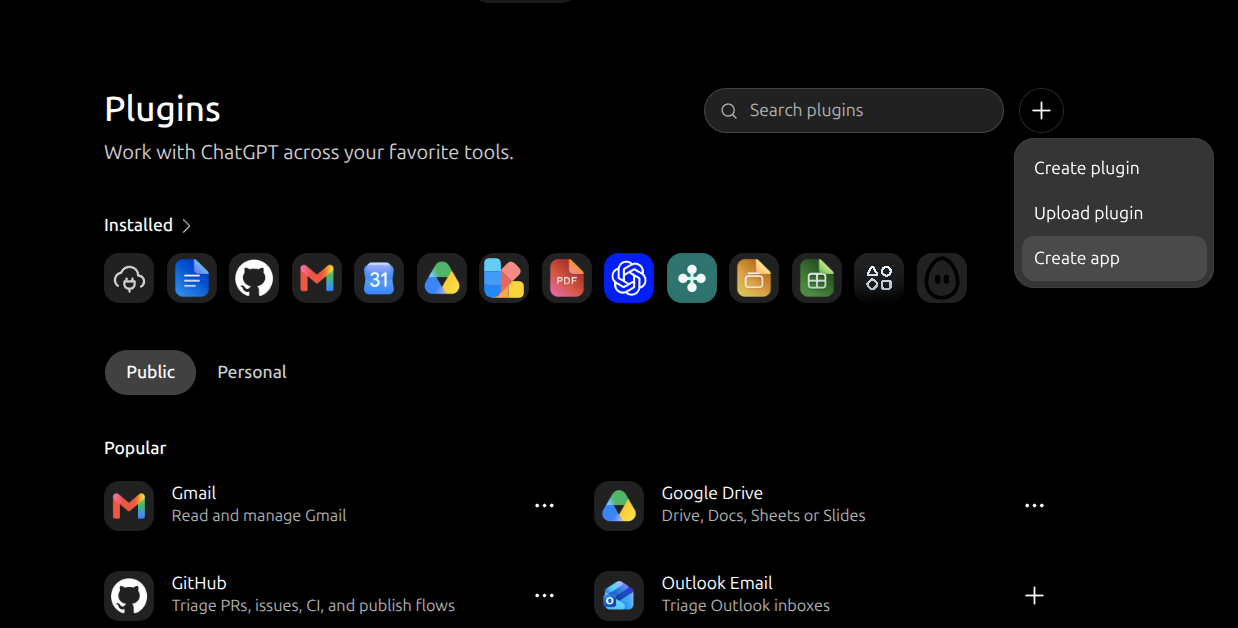This screenshot has width=1238, height=628.
Task: Open the installed green spreadsheet plugin icon
Action: pos(817,278)
